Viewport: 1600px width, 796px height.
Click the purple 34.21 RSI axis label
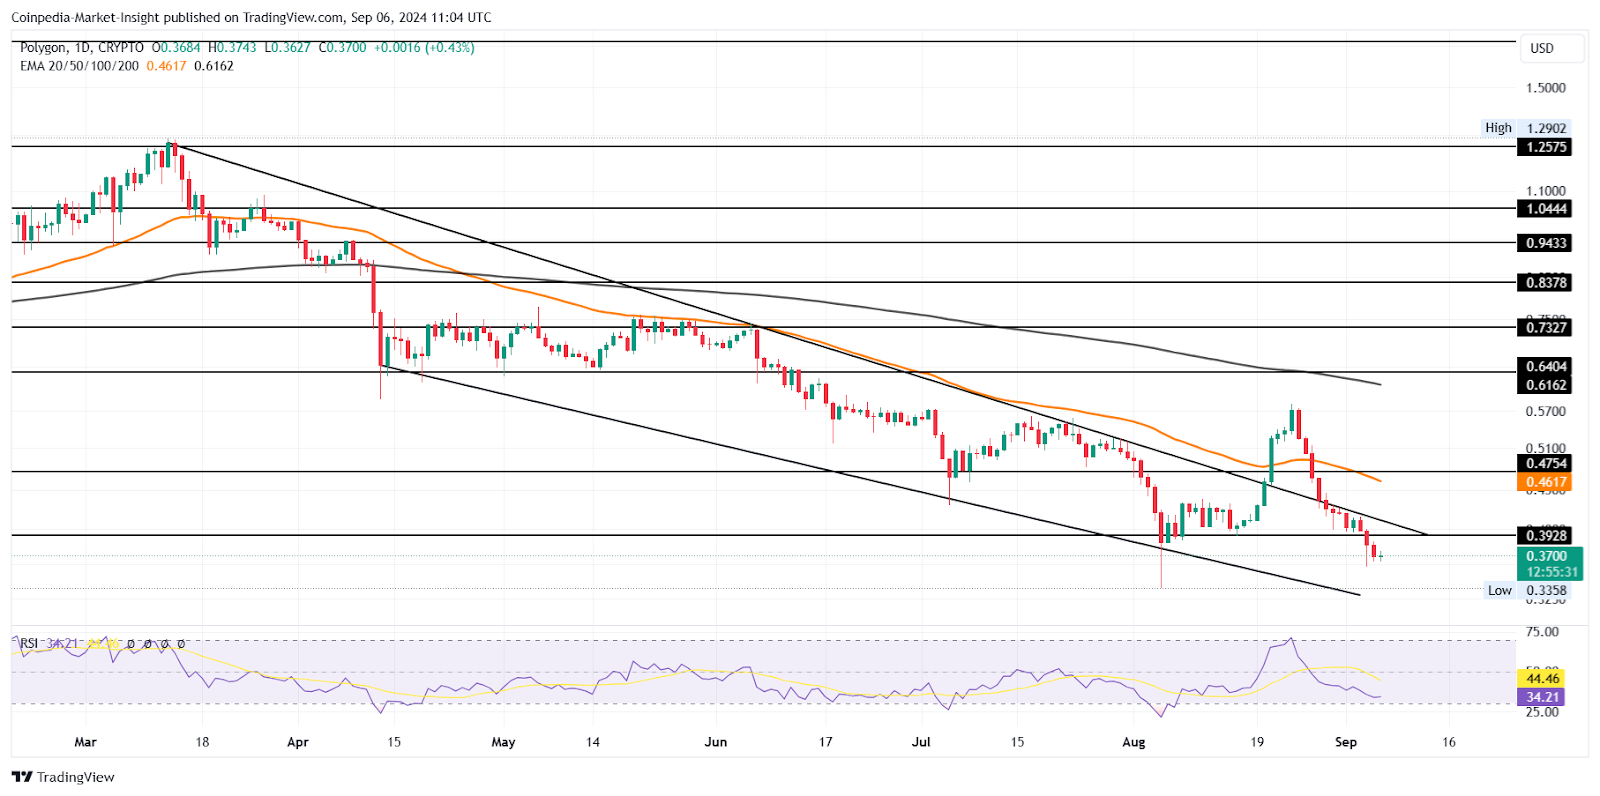point(1540,697)
